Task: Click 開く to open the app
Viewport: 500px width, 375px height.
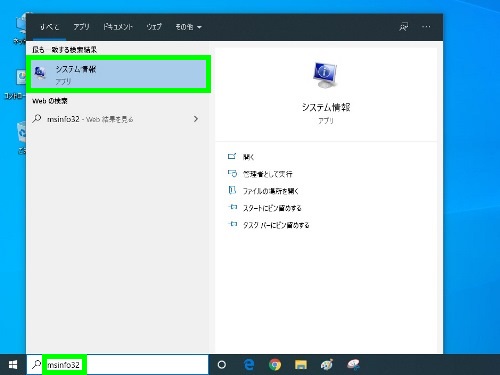Action: 249,157
